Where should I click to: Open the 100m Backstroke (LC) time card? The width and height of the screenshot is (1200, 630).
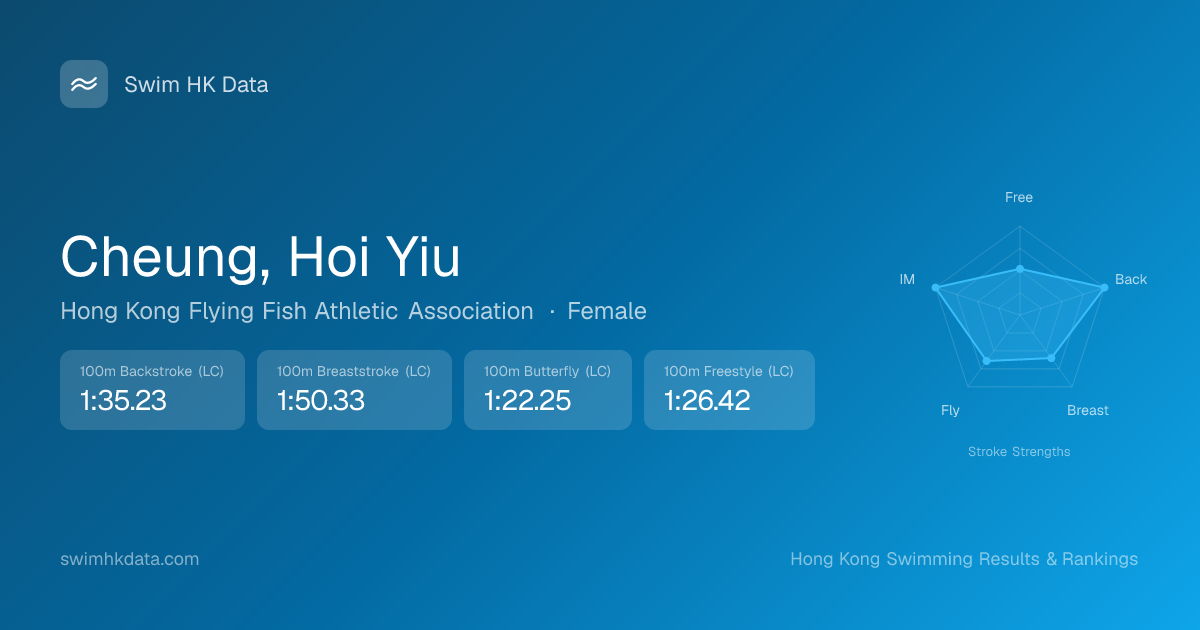click(x=152, y=390)
